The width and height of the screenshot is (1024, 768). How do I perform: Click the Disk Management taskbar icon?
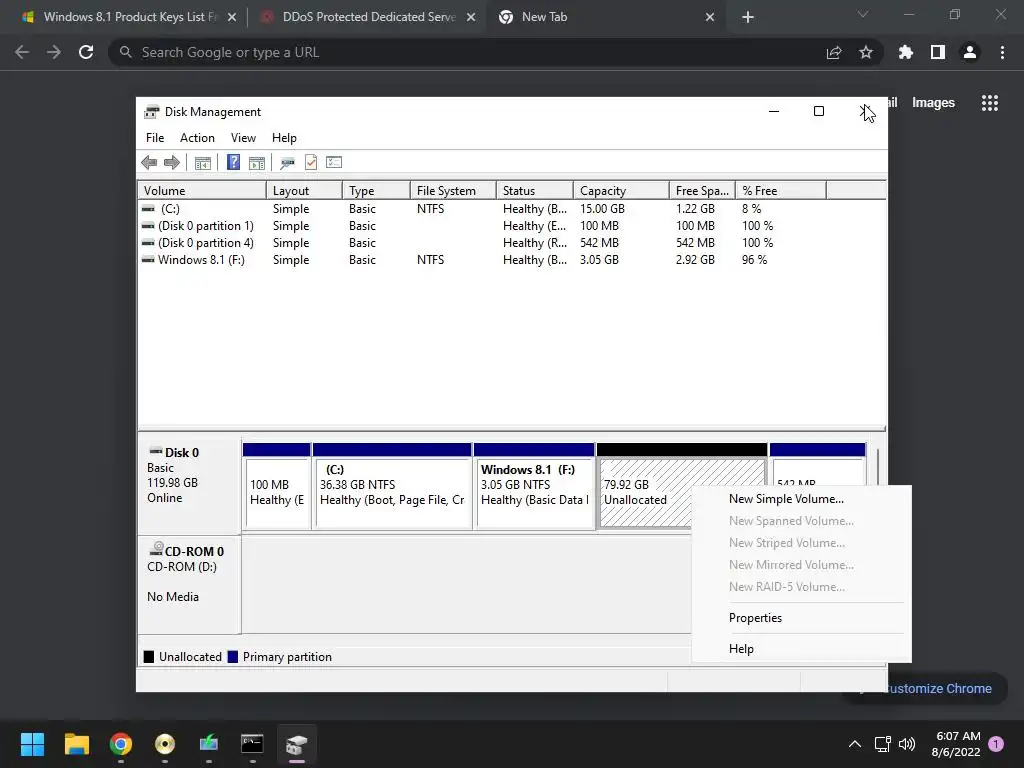click(296, 744)
